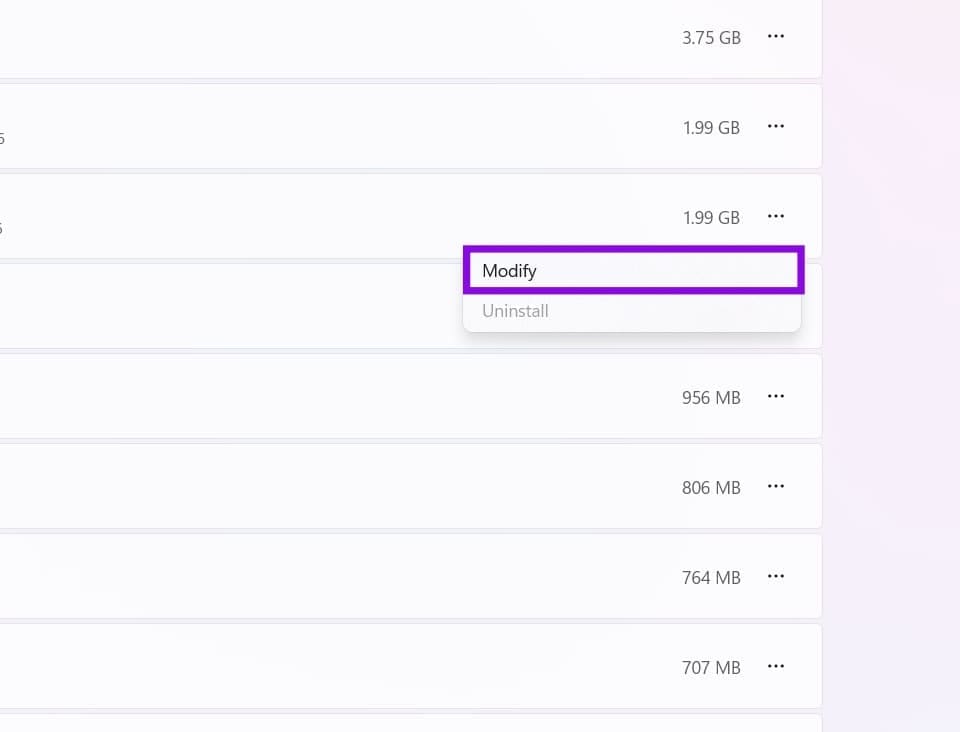Click the 3.75 GB size label
The width and height of the screenshot is (960, 732).
coord(711,38)
